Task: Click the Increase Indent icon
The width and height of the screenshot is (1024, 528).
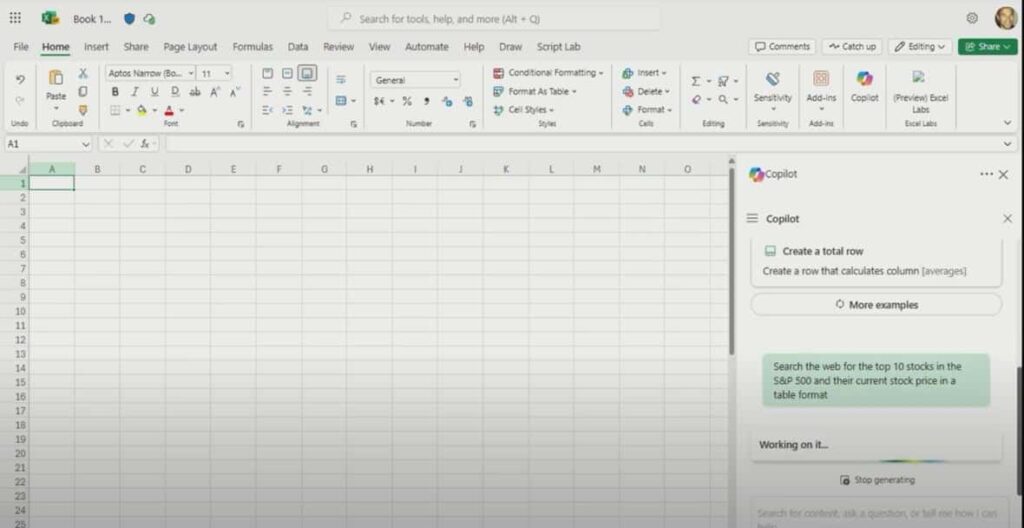Action: click(x=287, y=110)
